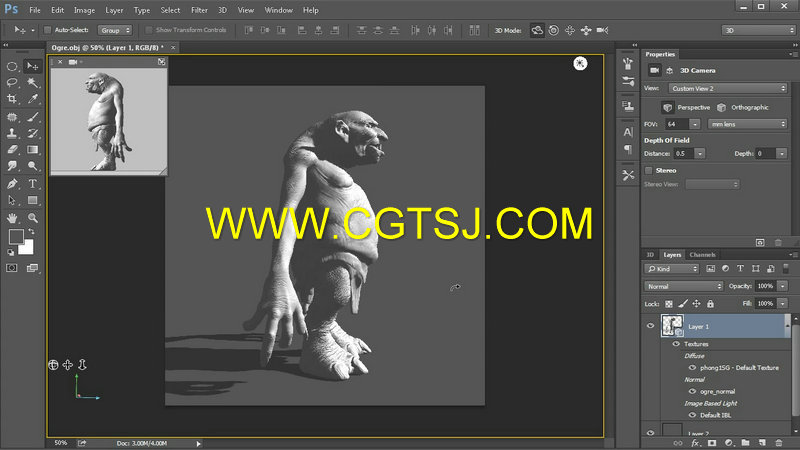The height and width of the screenshot is (450, 800).
Task: Click Create new layer button
Action: (762, 443)
